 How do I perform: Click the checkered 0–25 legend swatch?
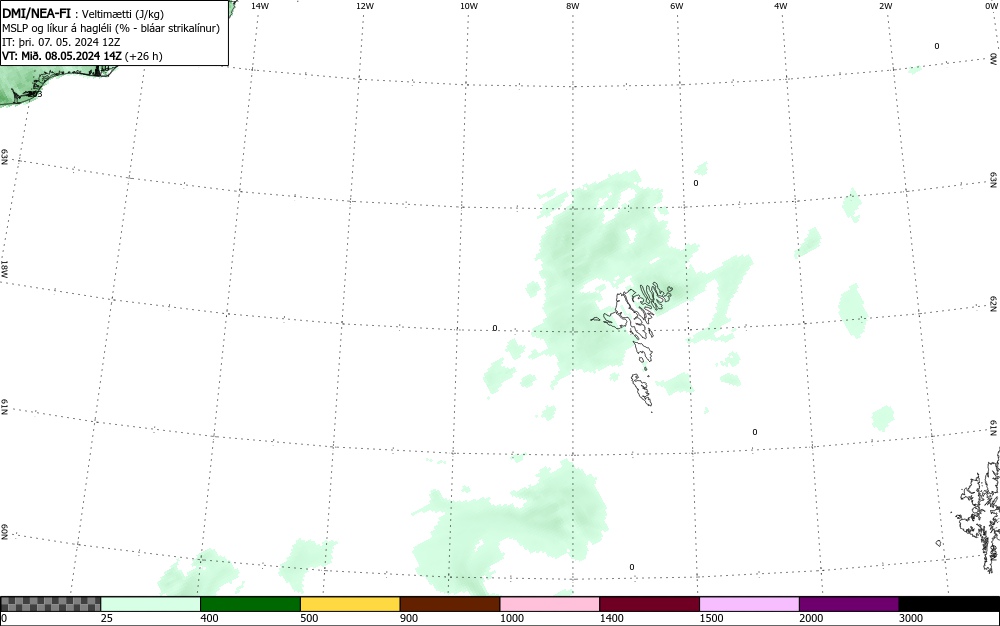point(50,604)
